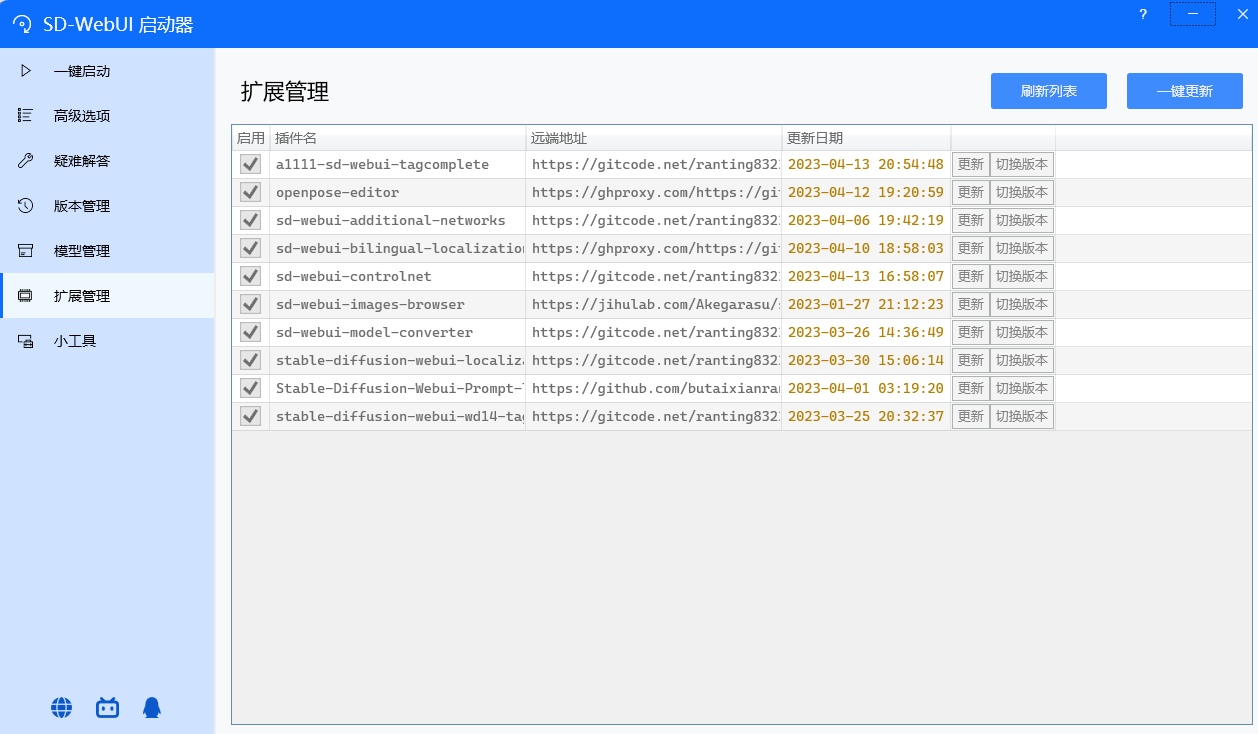1258x734 pixels.
Task: Select the a1111-sd-webui-tagcomplete plugin name
Action: click(x=383, y=164)
